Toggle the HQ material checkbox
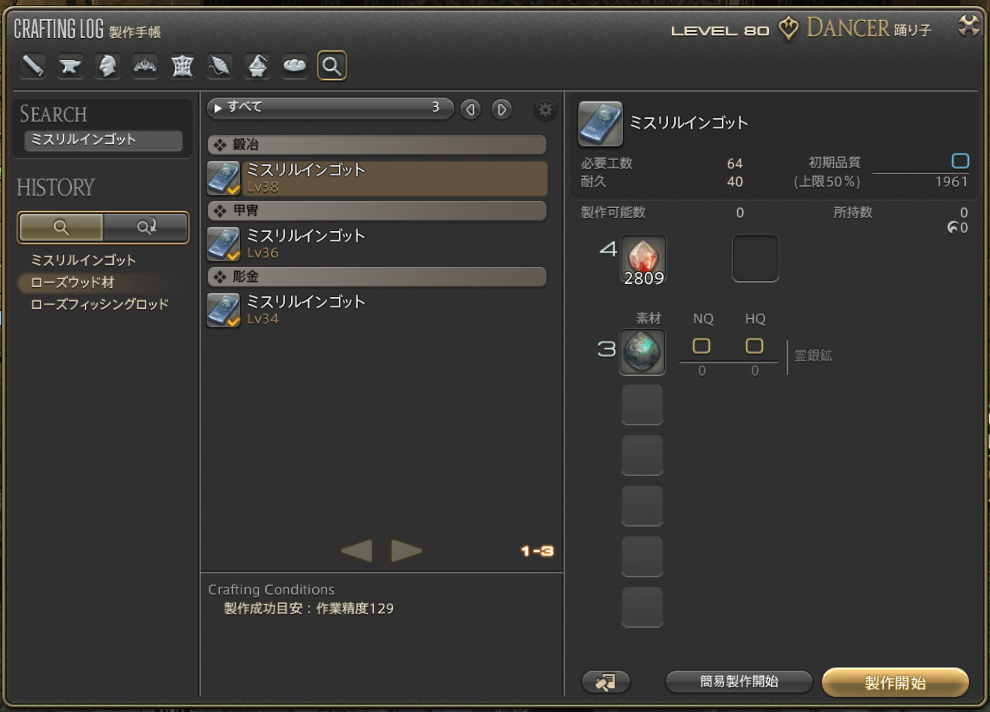This screenshot has height=712, width=990. [x=754, y=346]
